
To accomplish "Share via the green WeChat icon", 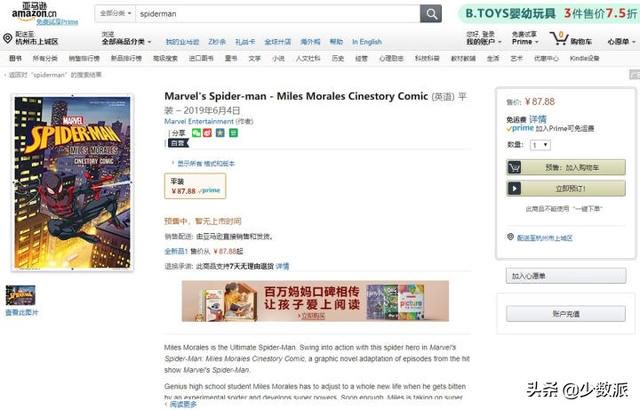I will 196,133.
